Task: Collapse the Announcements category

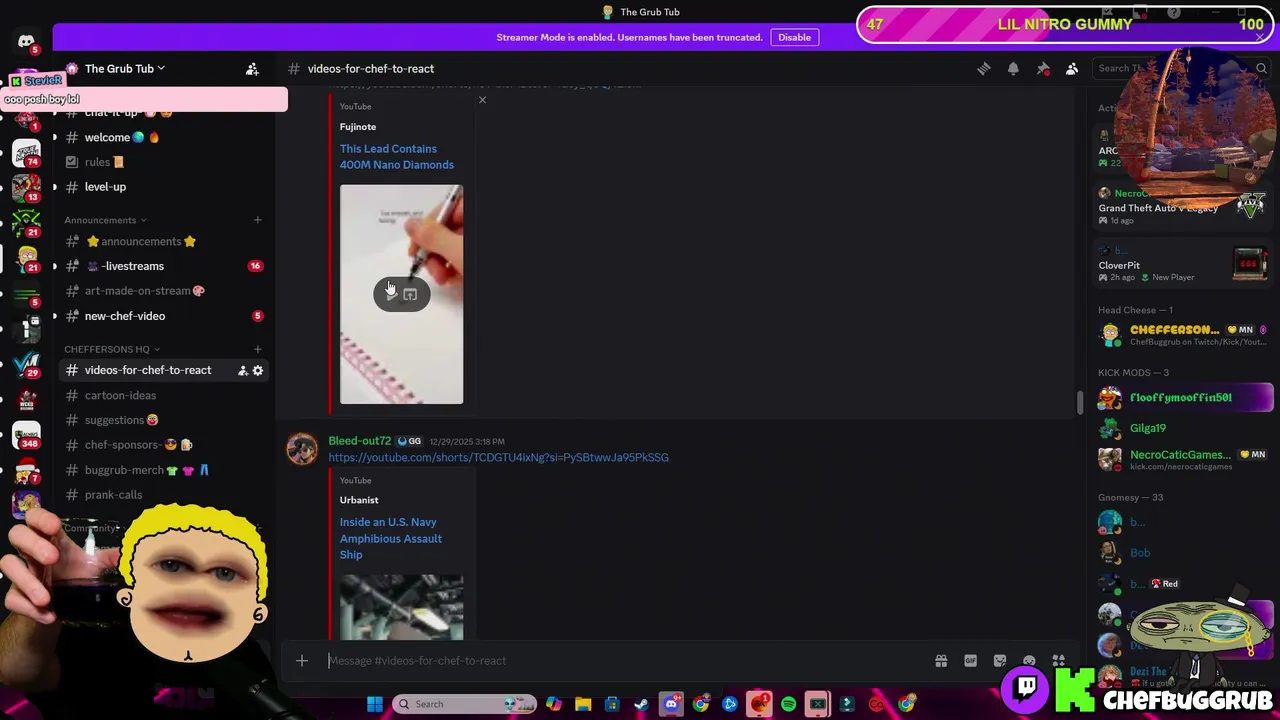Action: coord(105,220)
